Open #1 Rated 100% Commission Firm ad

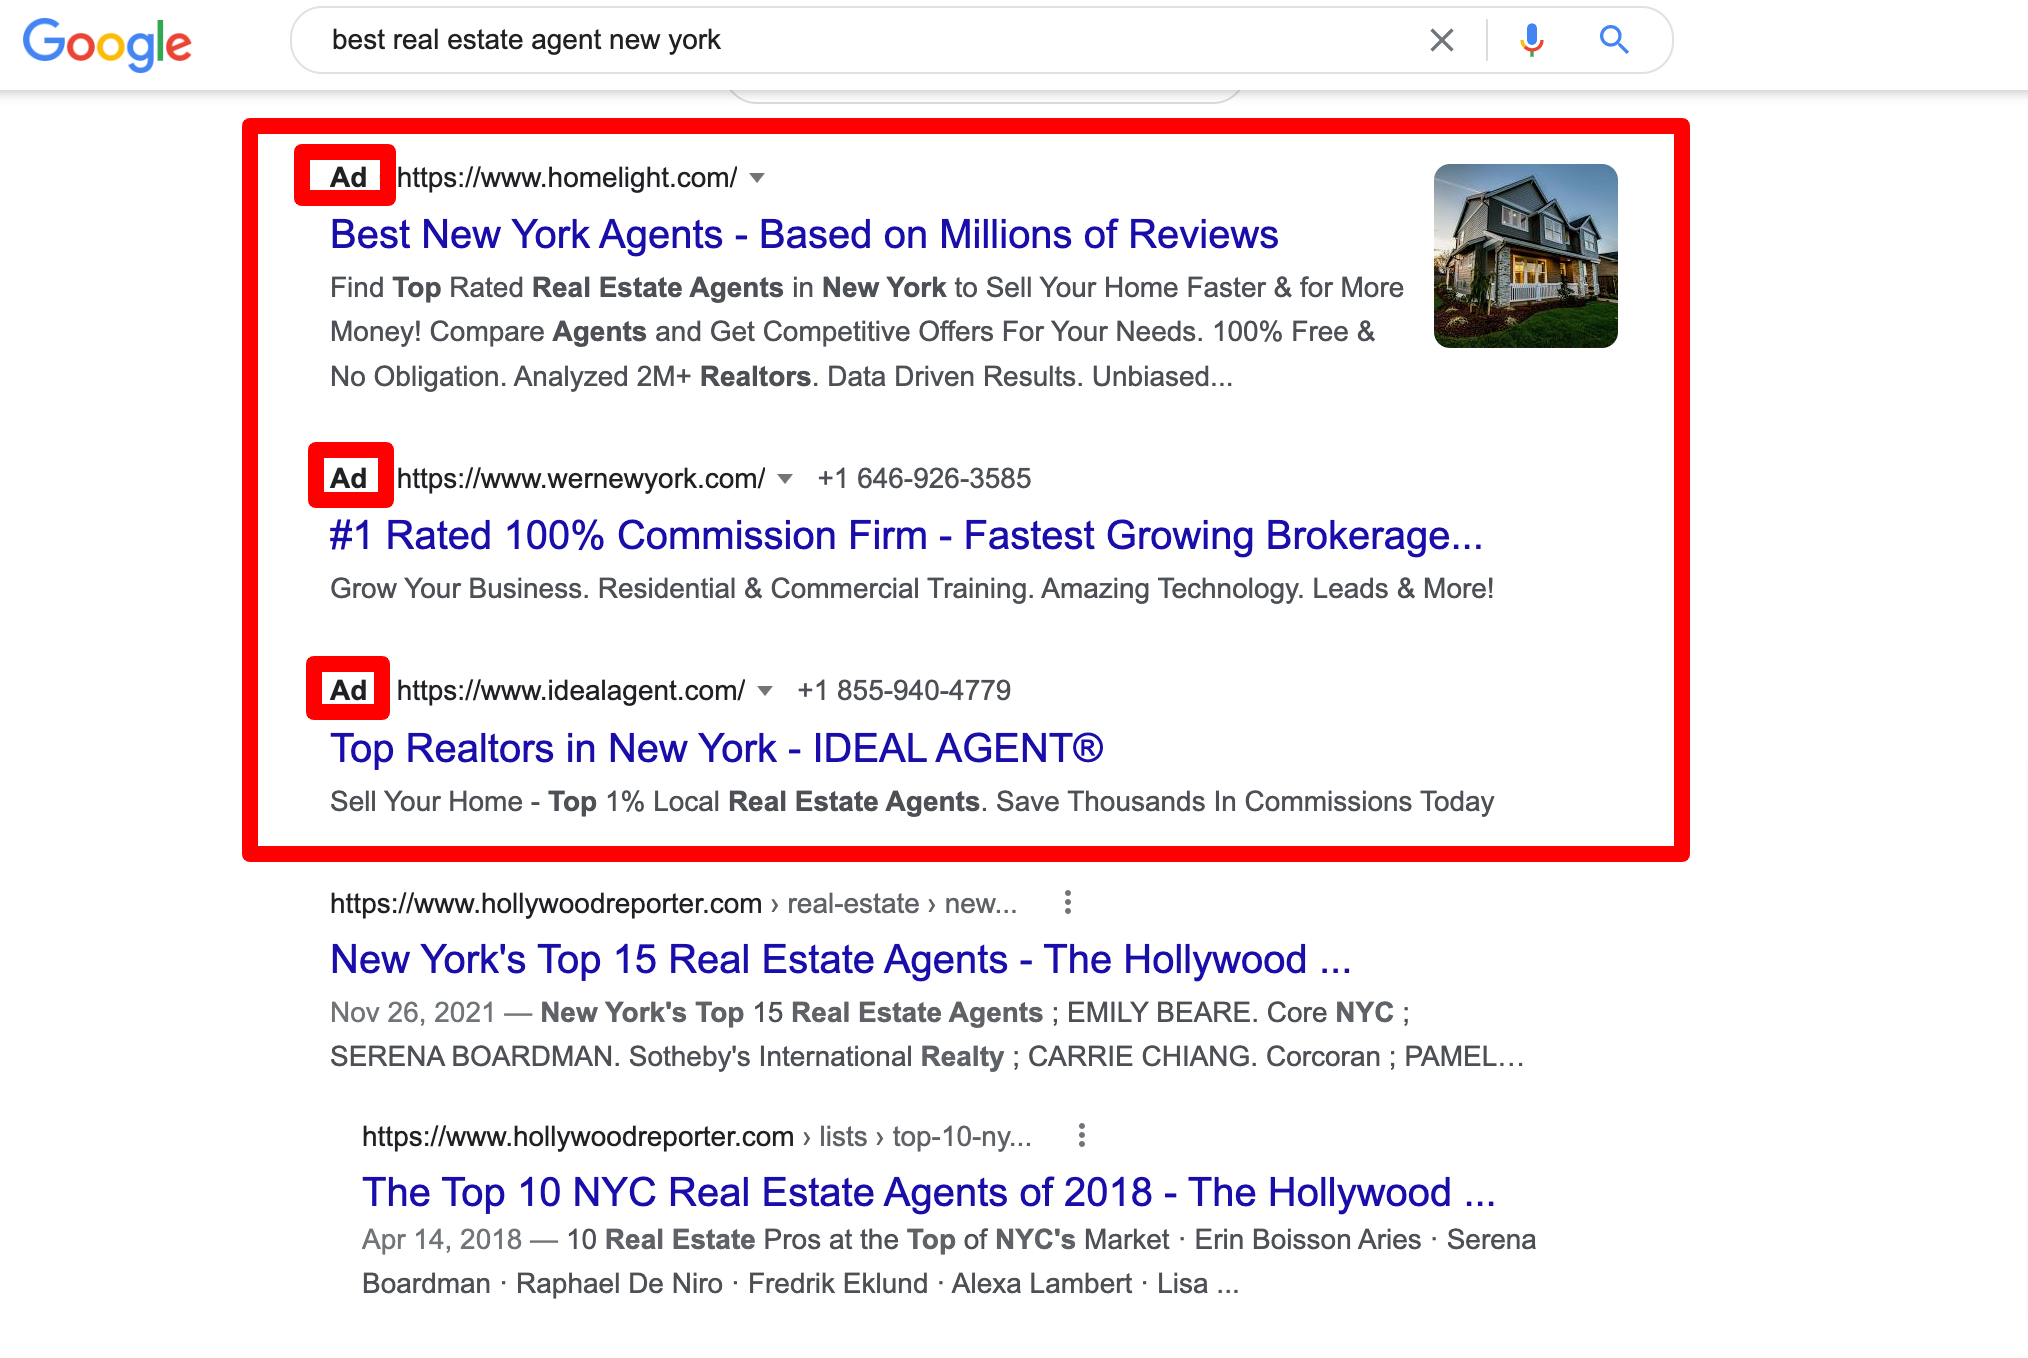(906, 536)
